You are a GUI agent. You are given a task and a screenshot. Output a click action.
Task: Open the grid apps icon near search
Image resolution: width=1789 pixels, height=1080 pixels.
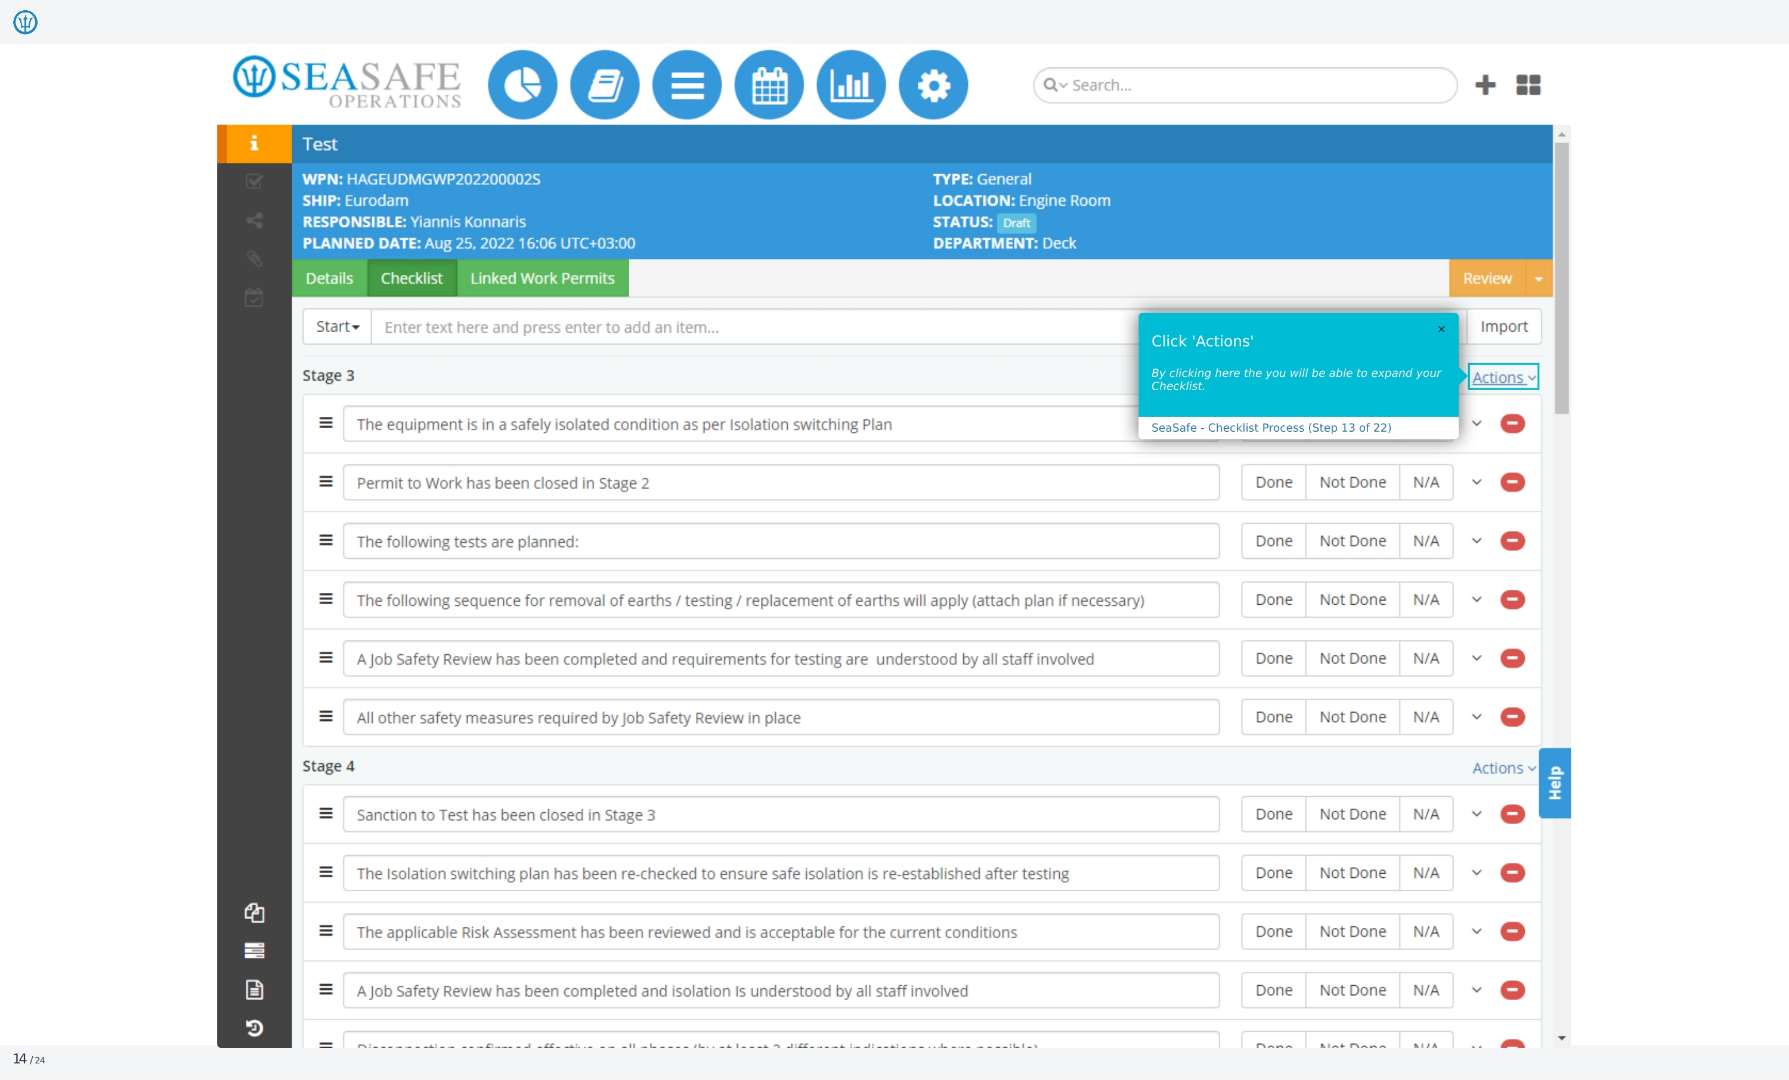[1528, 85]
